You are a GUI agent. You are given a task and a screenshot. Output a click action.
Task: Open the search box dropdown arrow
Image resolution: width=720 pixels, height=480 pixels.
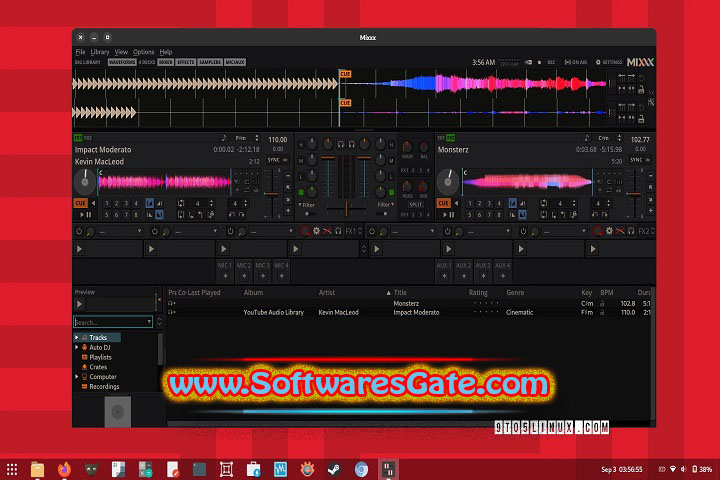point(149,322)
